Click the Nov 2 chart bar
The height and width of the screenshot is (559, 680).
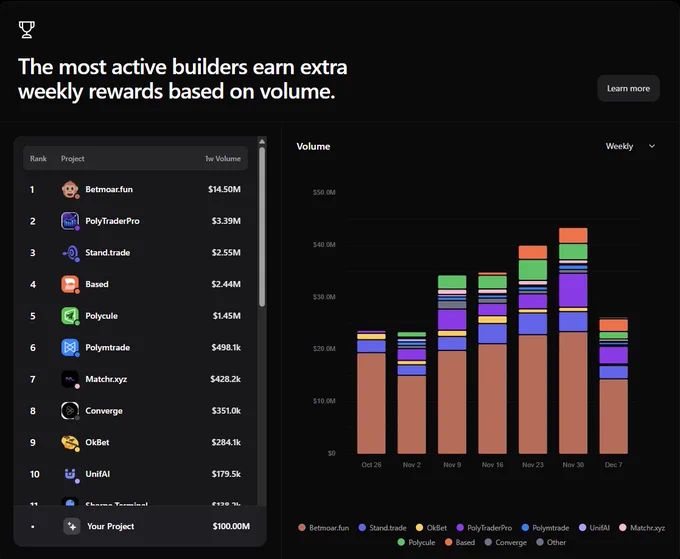pyautogui.click(x=412, y=393)
